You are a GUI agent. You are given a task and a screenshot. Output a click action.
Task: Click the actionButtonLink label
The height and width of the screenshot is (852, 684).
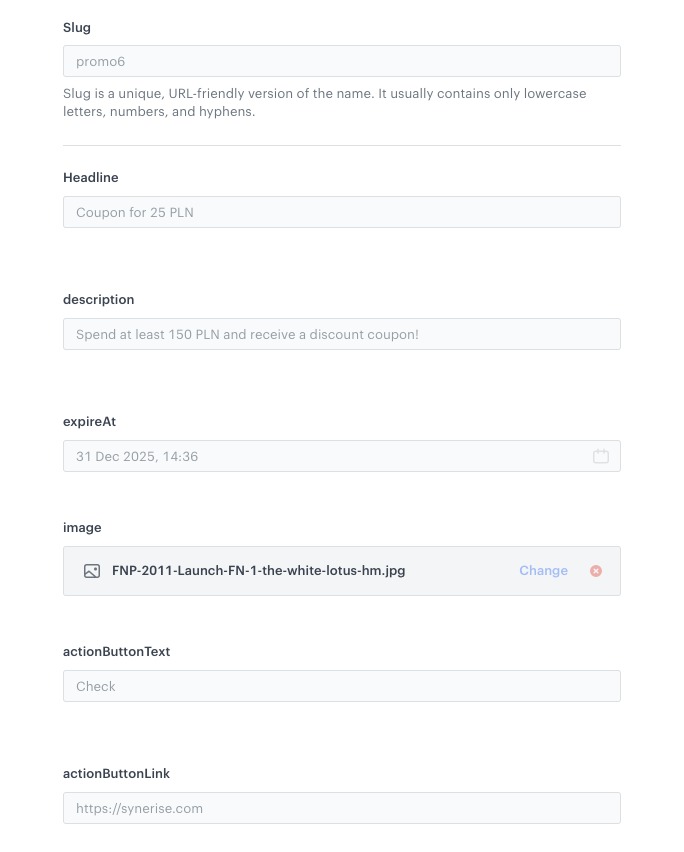tap(116, 773)
